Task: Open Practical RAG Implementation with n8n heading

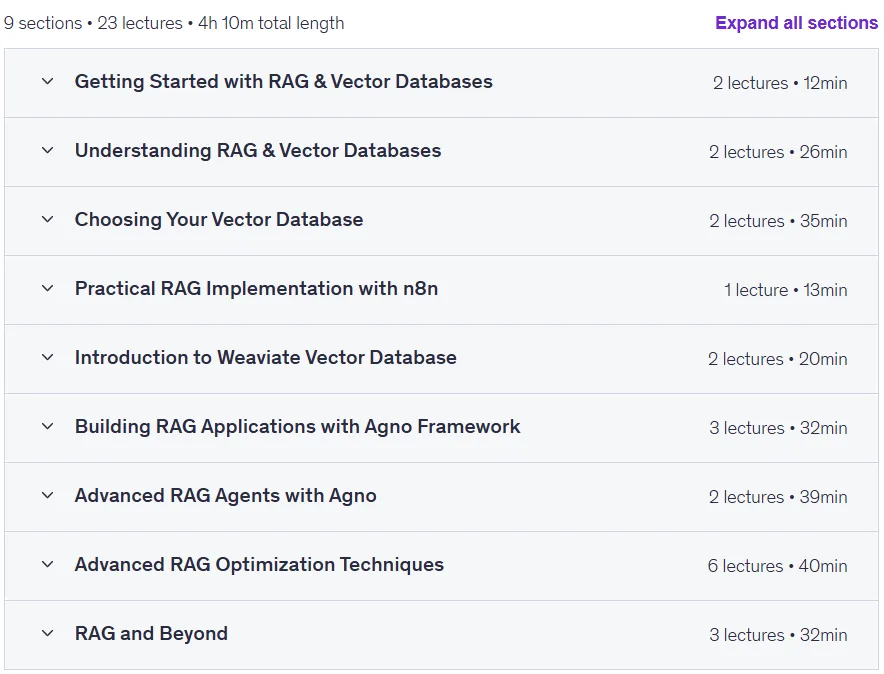Action: coord(257,289)
